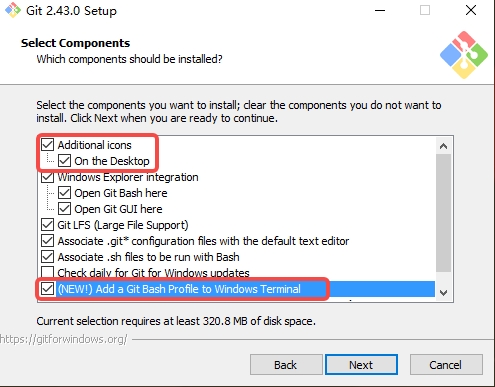This screenshot has width=495, height=387.
Task: Uncheck Associate .sh files with Bash
Action: point(48,257)
